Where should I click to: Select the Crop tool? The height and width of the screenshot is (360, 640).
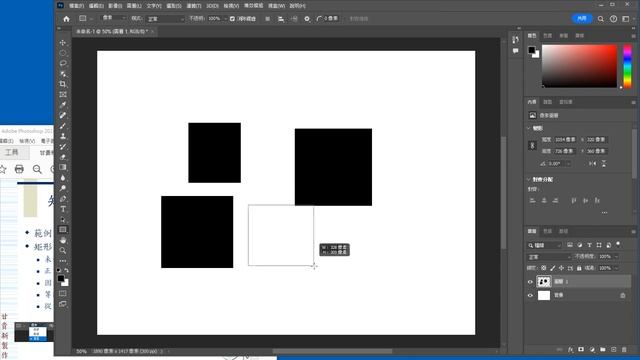coord(62,84)
